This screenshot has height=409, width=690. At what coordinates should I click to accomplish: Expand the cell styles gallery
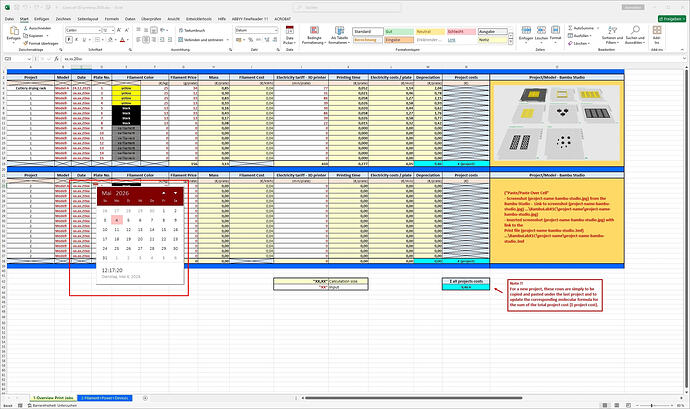[510, 42]
